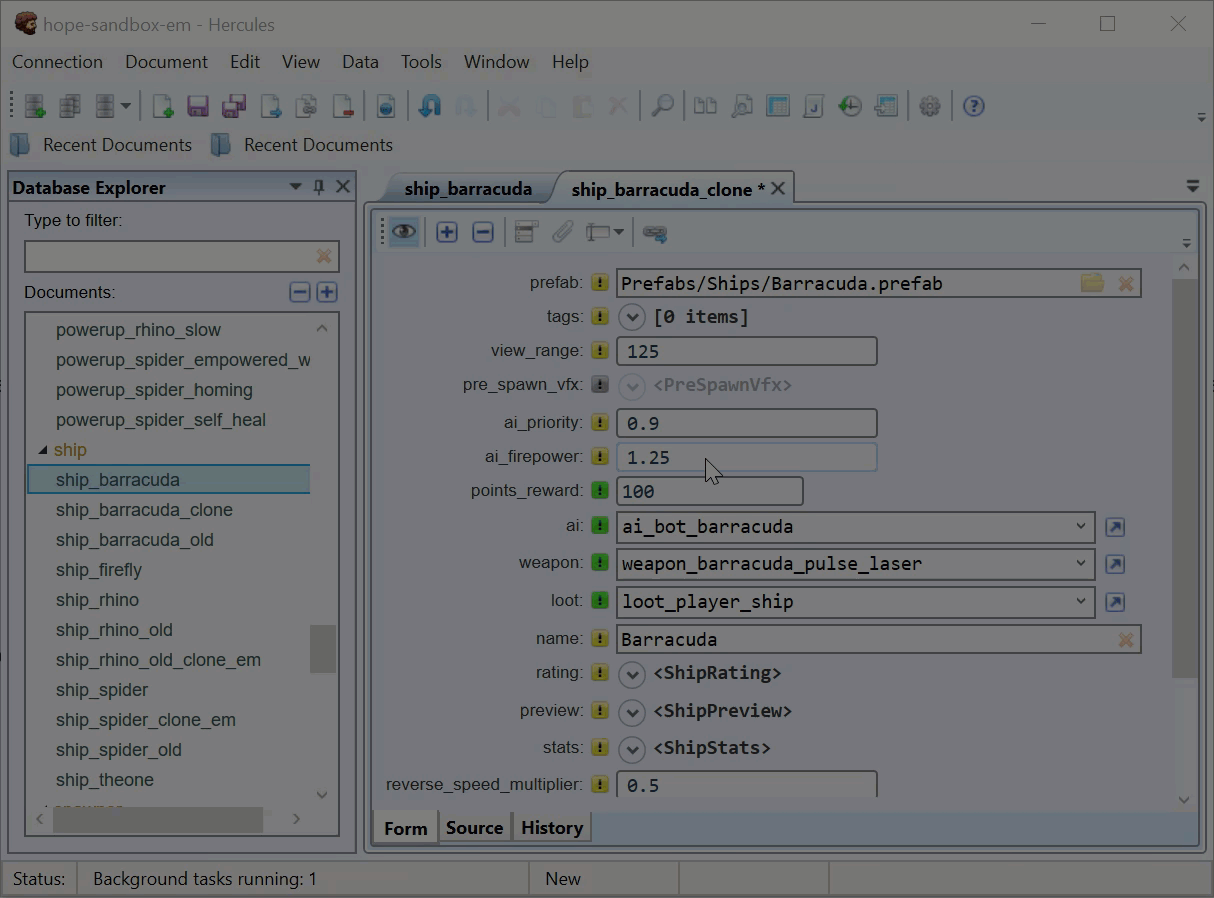This screenshot has width=1214, height=898.
Task: Click the documents tree horizontal scrollbar
Action: click(x=158, y=820)
